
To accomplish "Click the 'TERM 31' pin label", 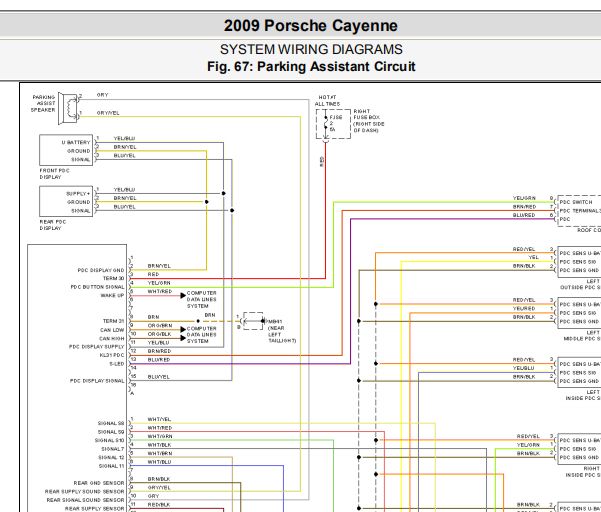I will pos(113,321).
